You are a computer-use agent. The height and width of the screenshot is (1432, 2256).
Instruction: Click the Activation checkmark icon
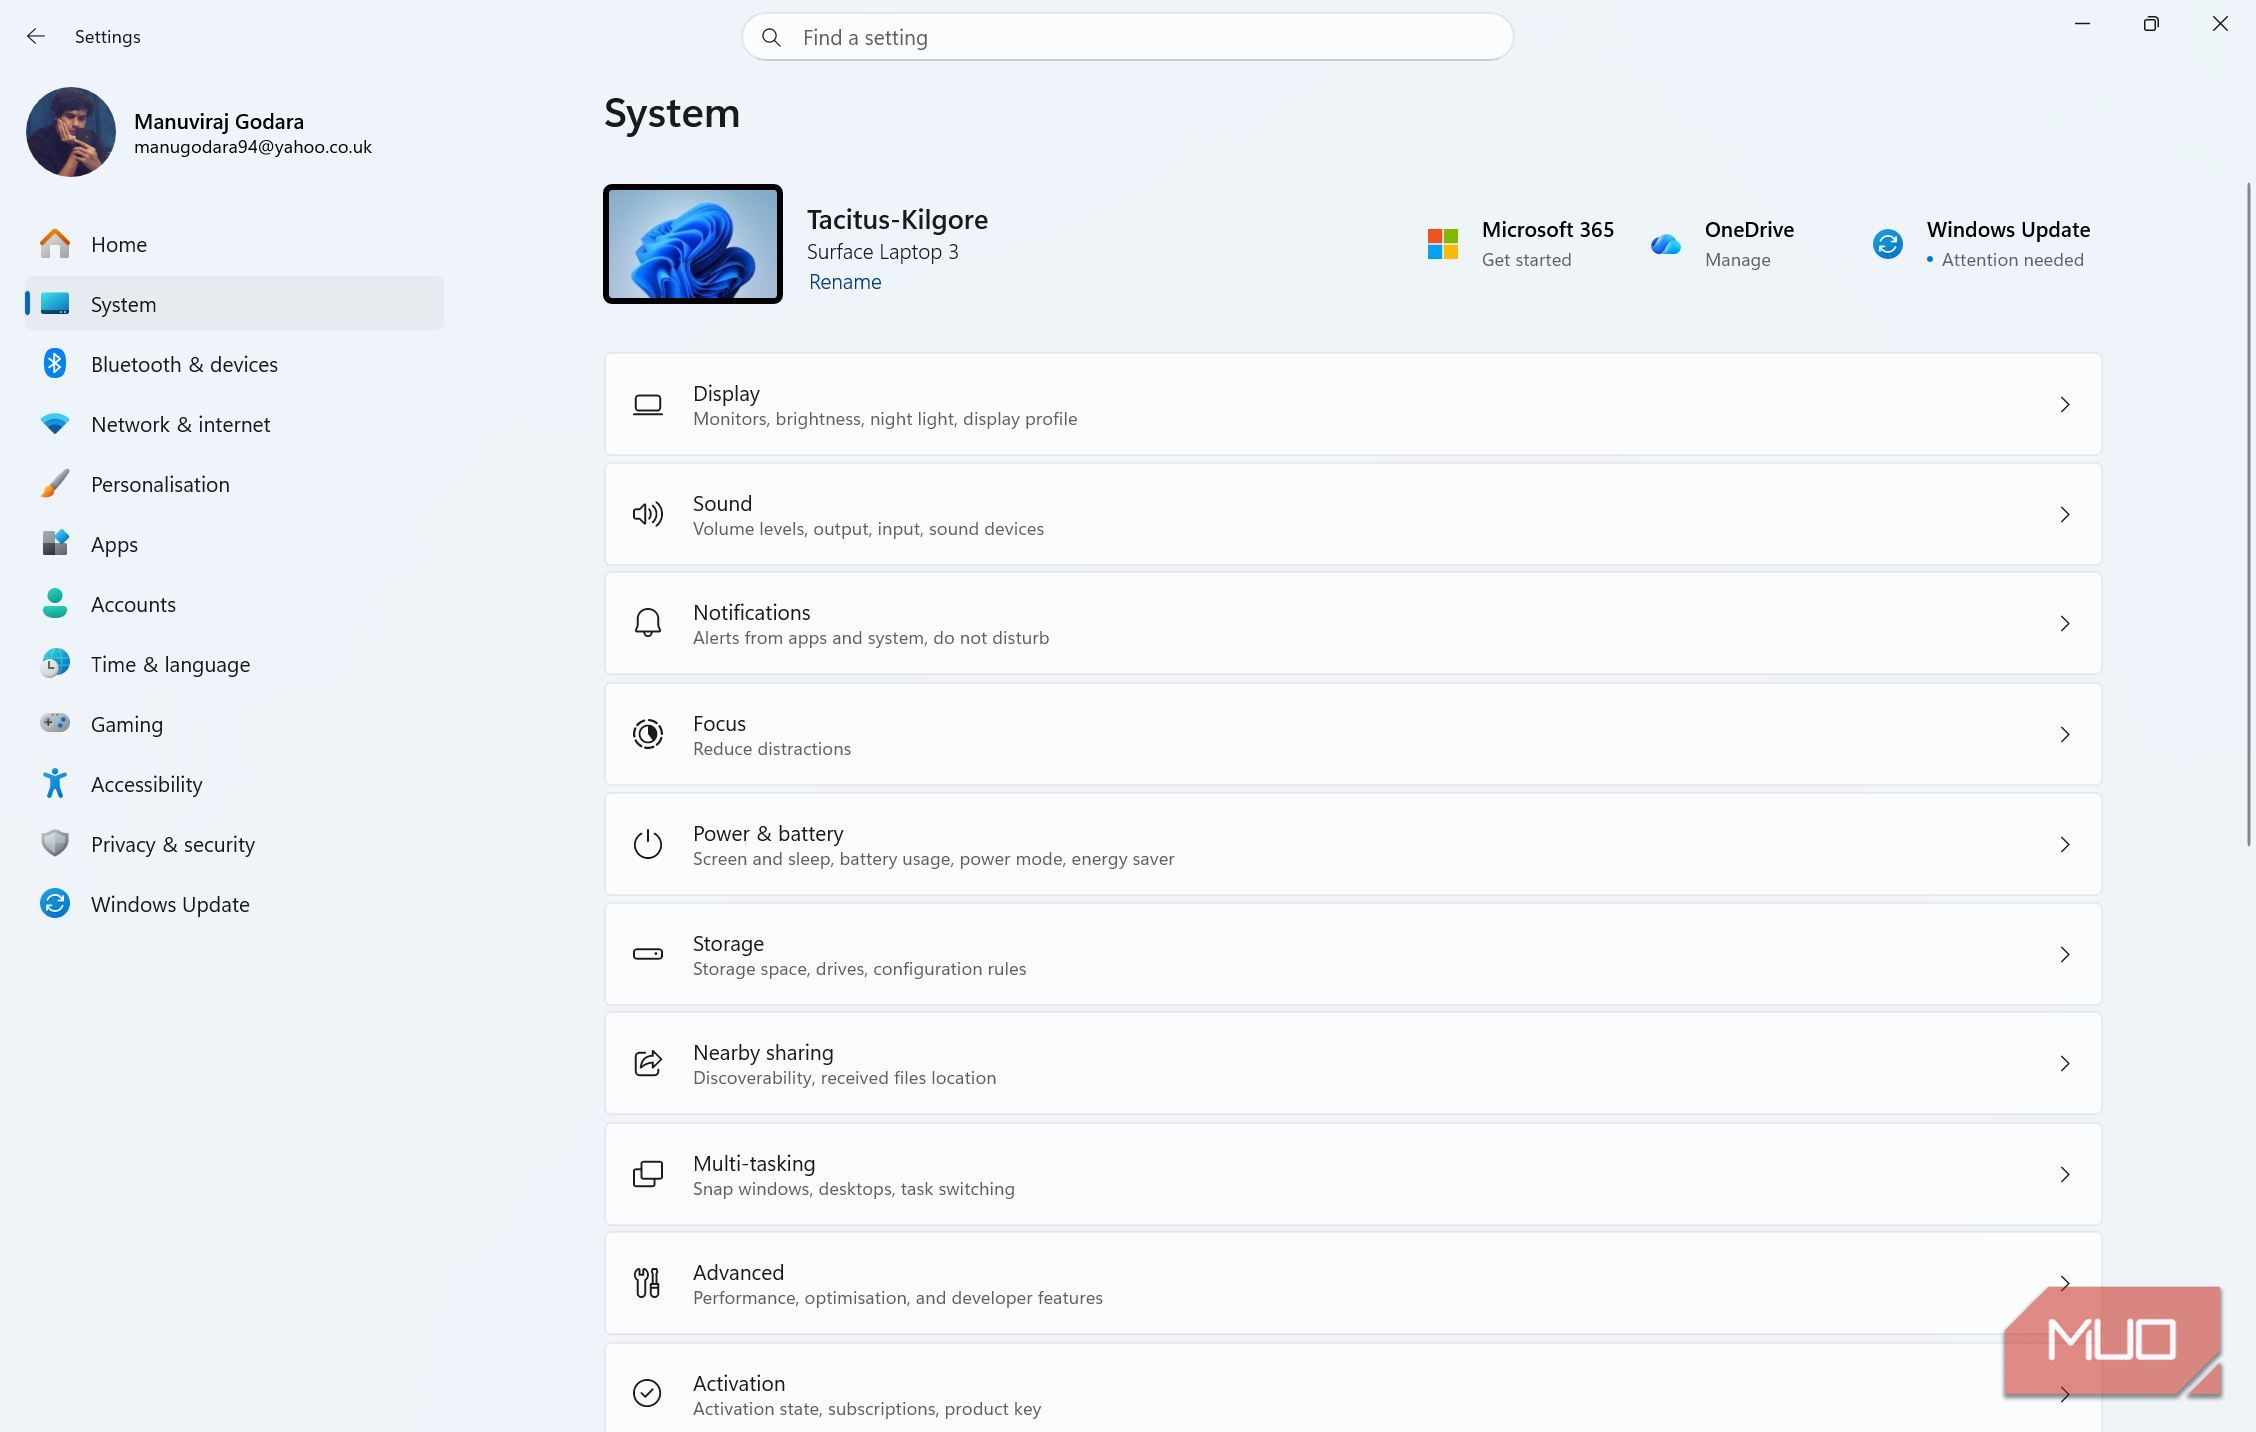point(647,1393)
